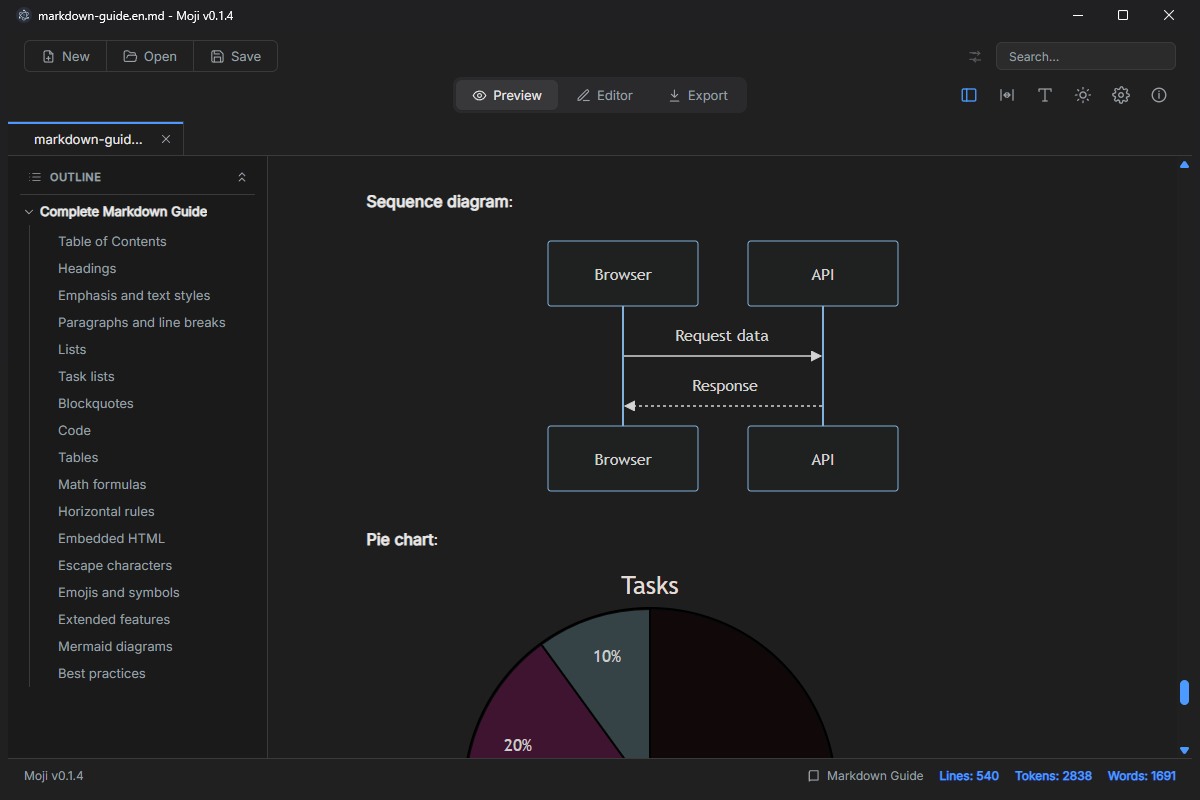Go to Math formulas in outline
This screenshot has width=1200, height=800.
pyautogui.click(x=102, y=484)
